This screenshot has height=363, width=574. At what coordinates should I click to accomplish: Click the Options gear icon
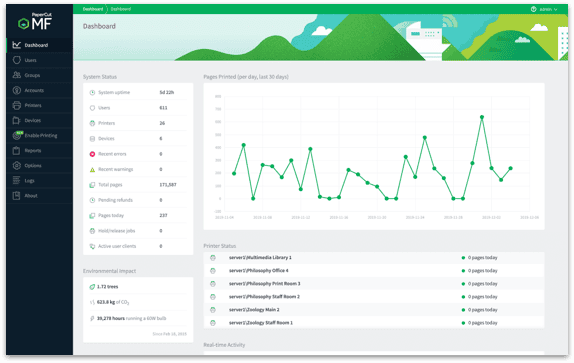tap(16, 165)
